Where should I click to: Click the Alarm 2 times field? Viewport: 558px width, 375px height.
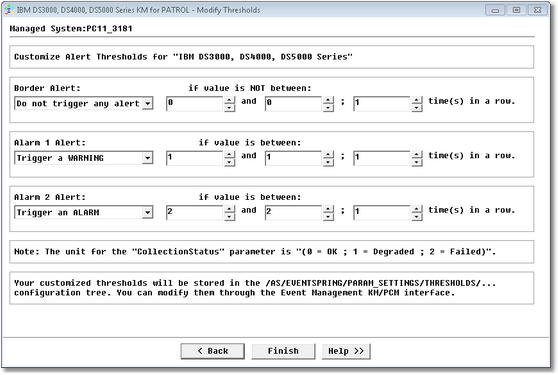[382, 212]
